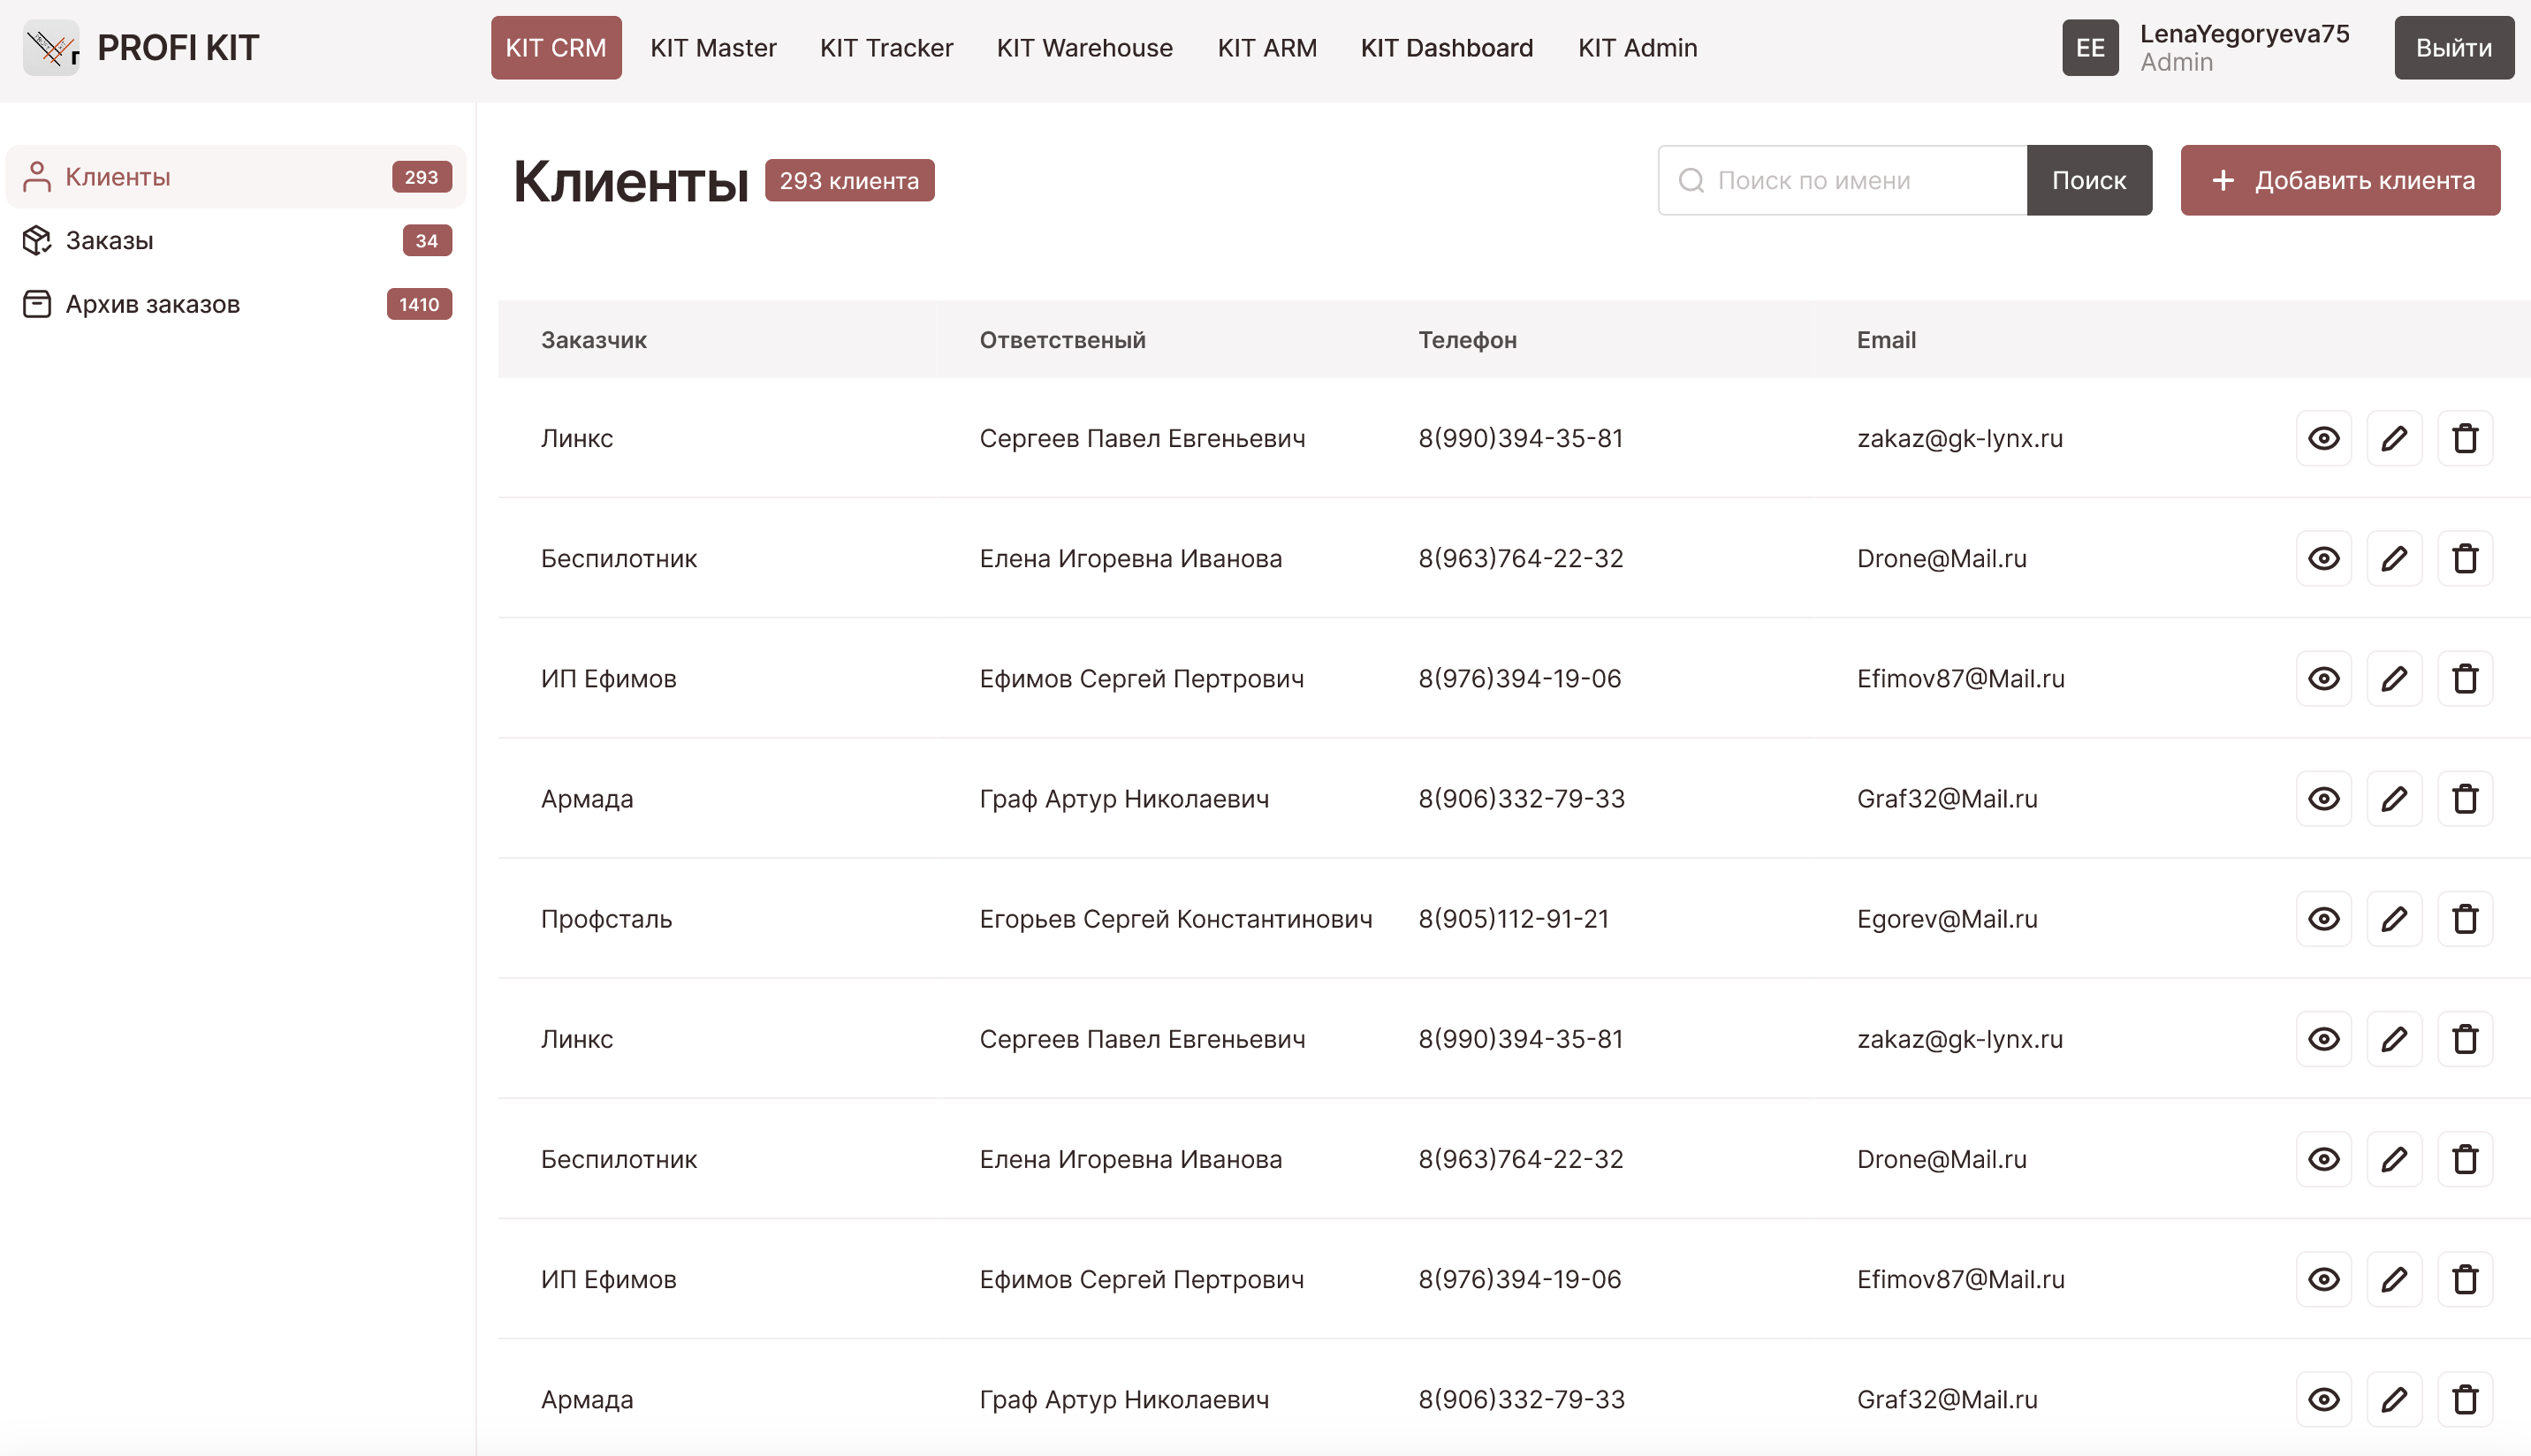The width and height of the screenshot is (2531, 1456).
Task: Open Архив заказов in the sidebar
Action: click(x=152, y=304)
